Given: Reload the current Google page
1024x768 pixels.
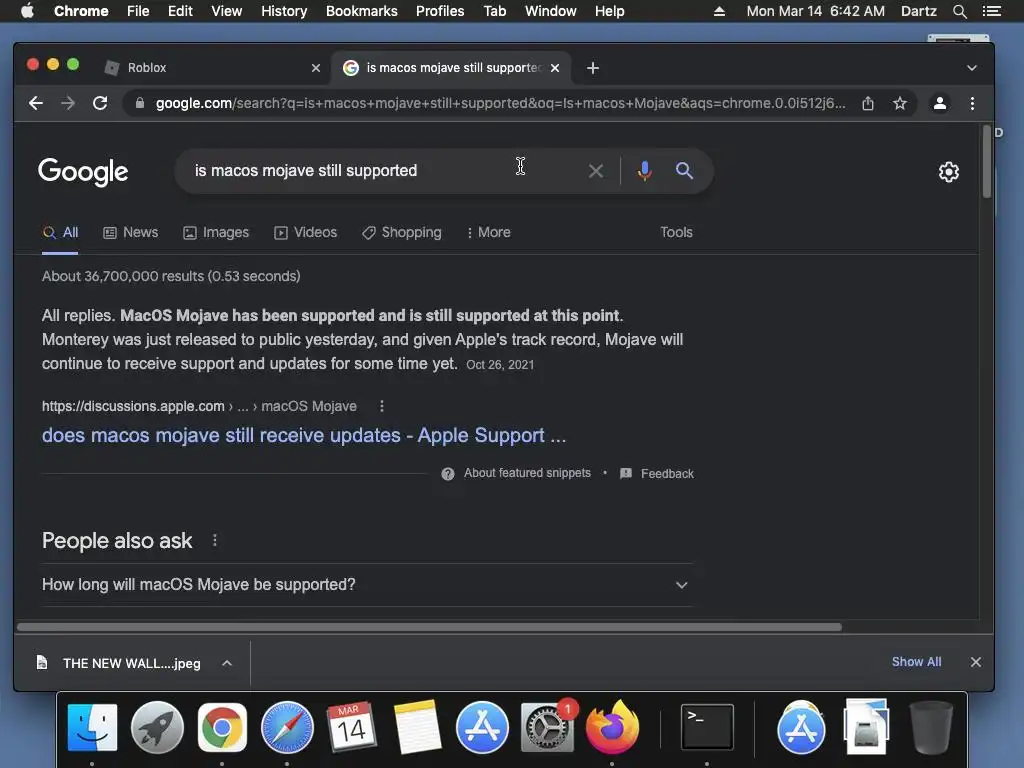Looking at the screenshot, I should coord(100,103).
